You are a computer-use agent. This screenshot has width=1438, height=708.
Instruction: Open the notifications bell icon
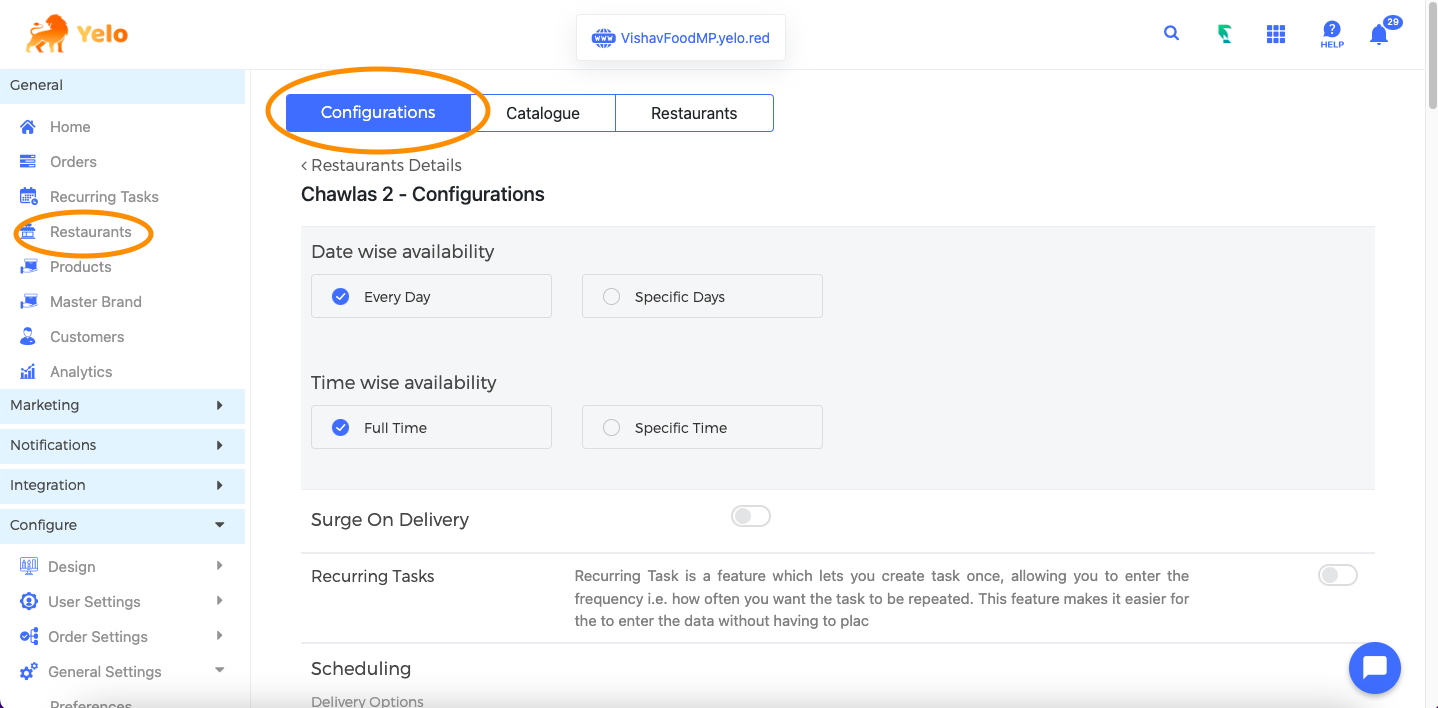click(1379, 35)
